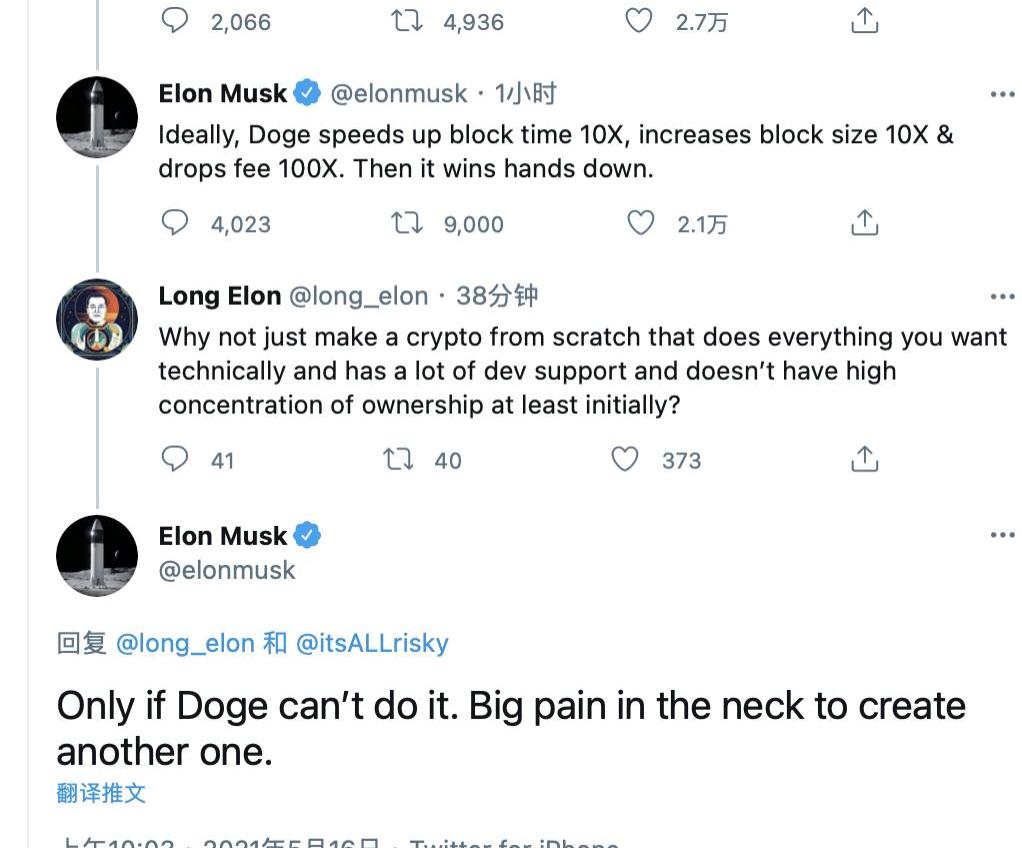Reply to Long Elon's crypto question tweet
Screen dimensions: 1022x848
176,459
